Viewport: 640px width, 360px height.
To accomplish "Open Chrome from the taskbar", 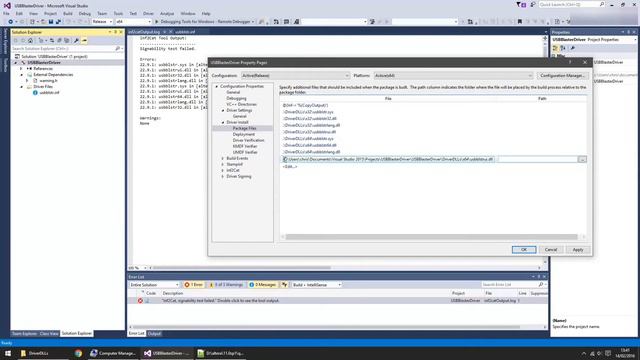I will tap(78, 353).
